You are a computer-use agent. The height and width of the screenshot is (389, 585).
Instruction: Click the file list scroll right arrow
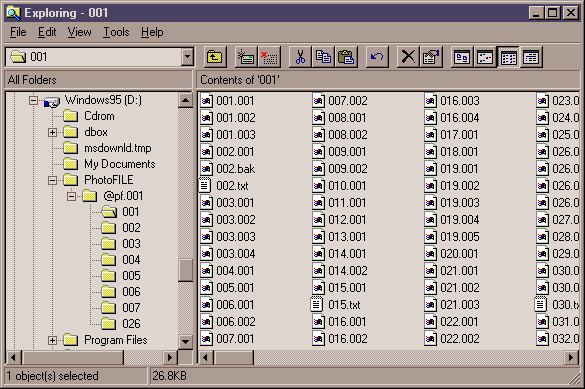(570, 358)
